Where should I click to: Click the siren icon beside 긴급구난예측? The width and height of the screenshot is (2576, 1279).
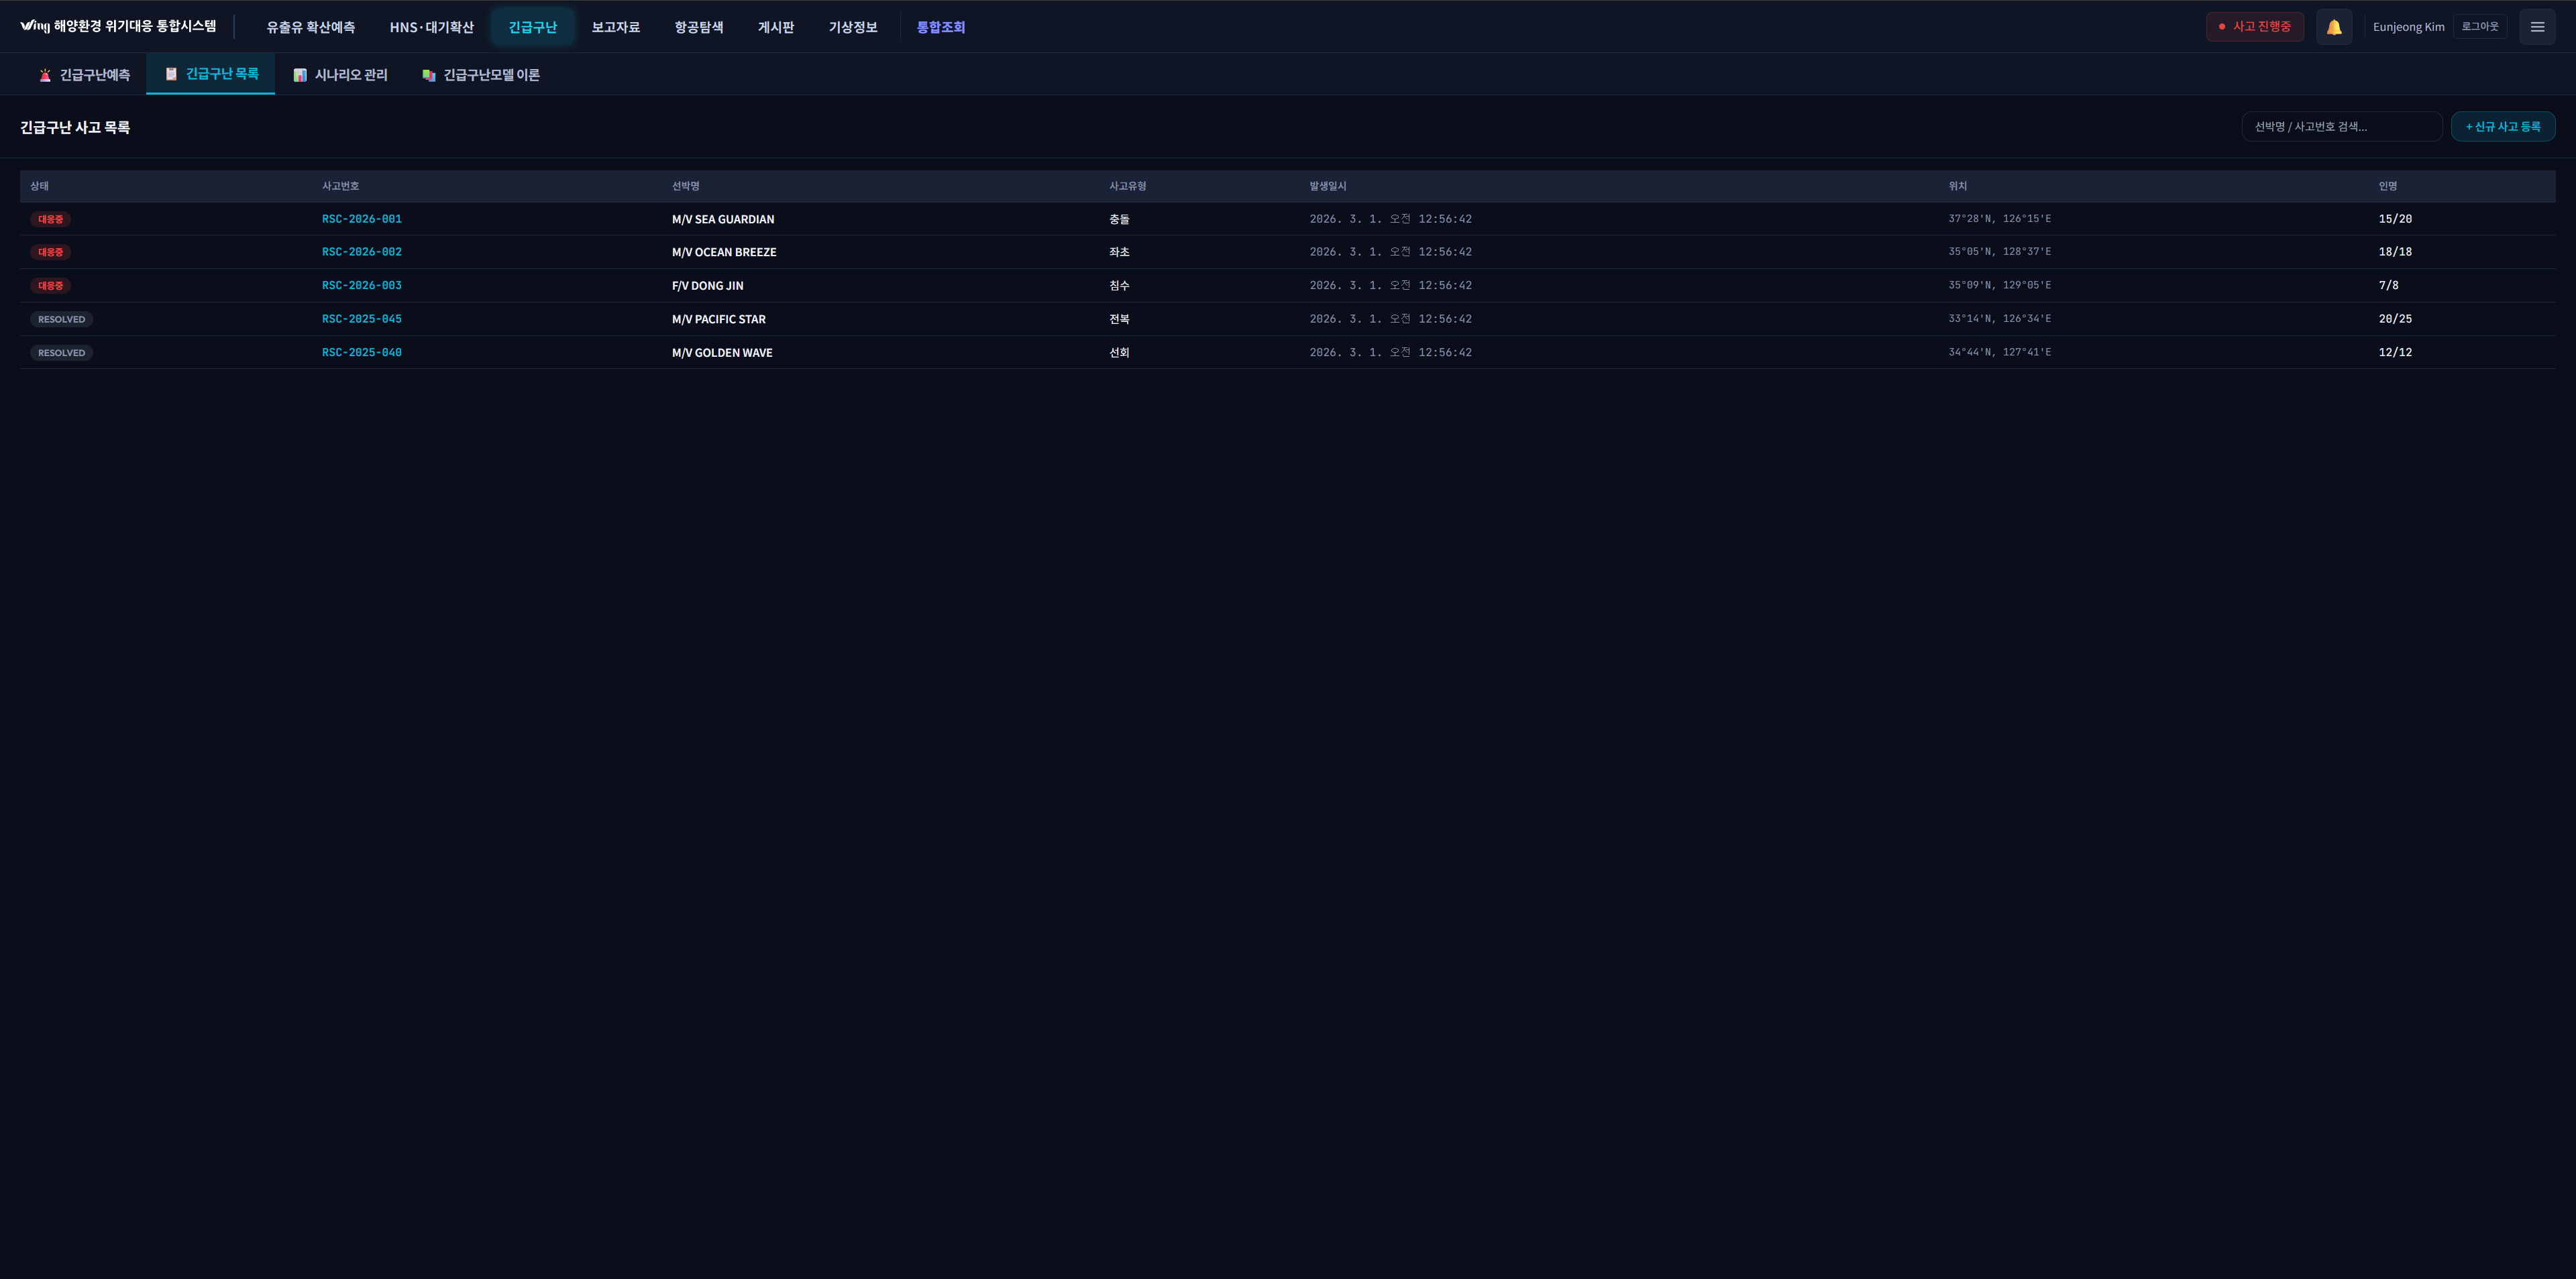(45, 75)
